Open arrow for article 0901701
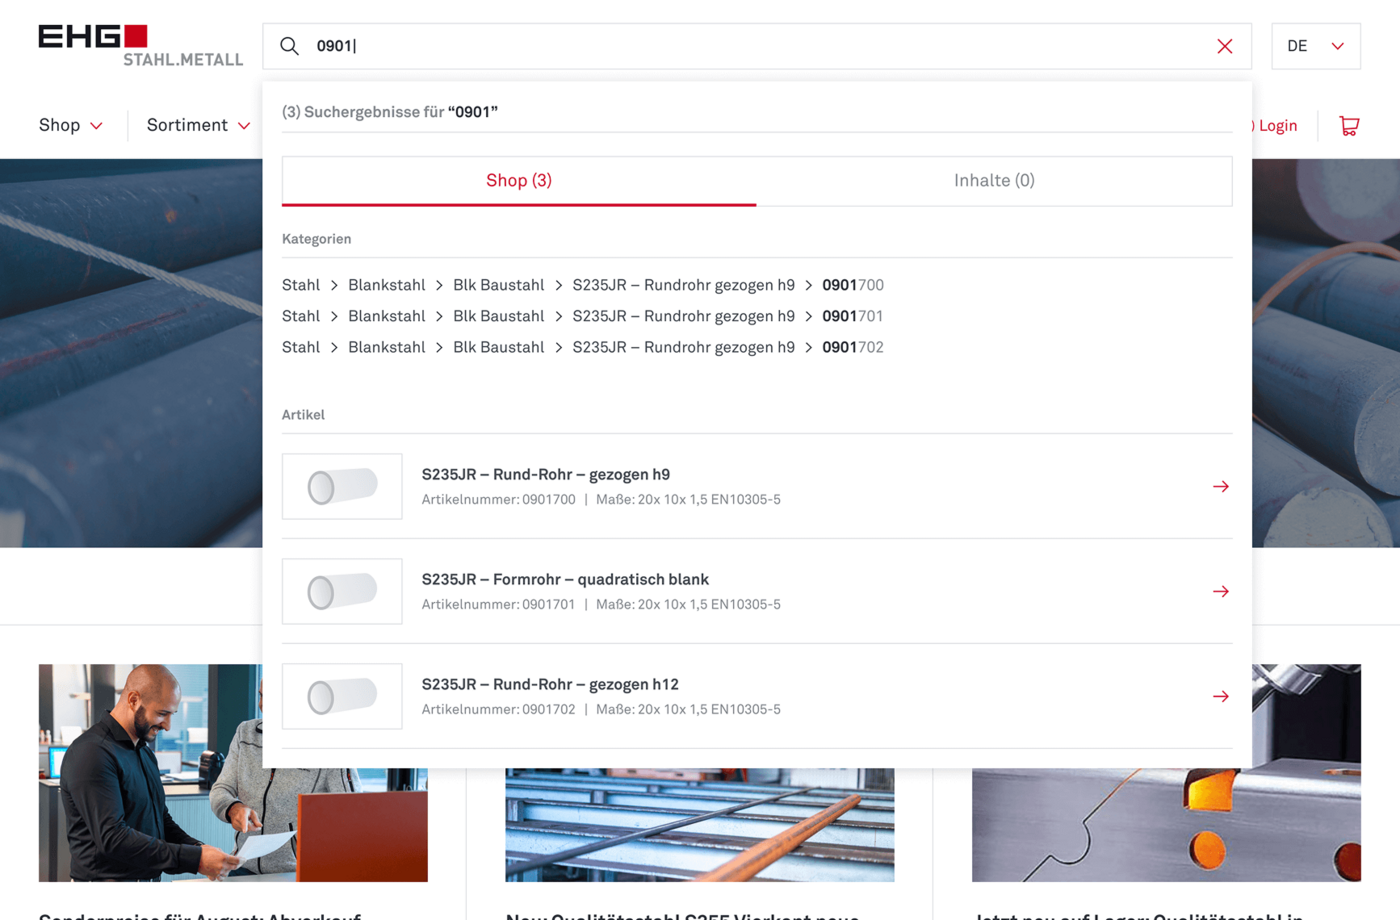The image size is (1400, 920). click(1220, 592)
